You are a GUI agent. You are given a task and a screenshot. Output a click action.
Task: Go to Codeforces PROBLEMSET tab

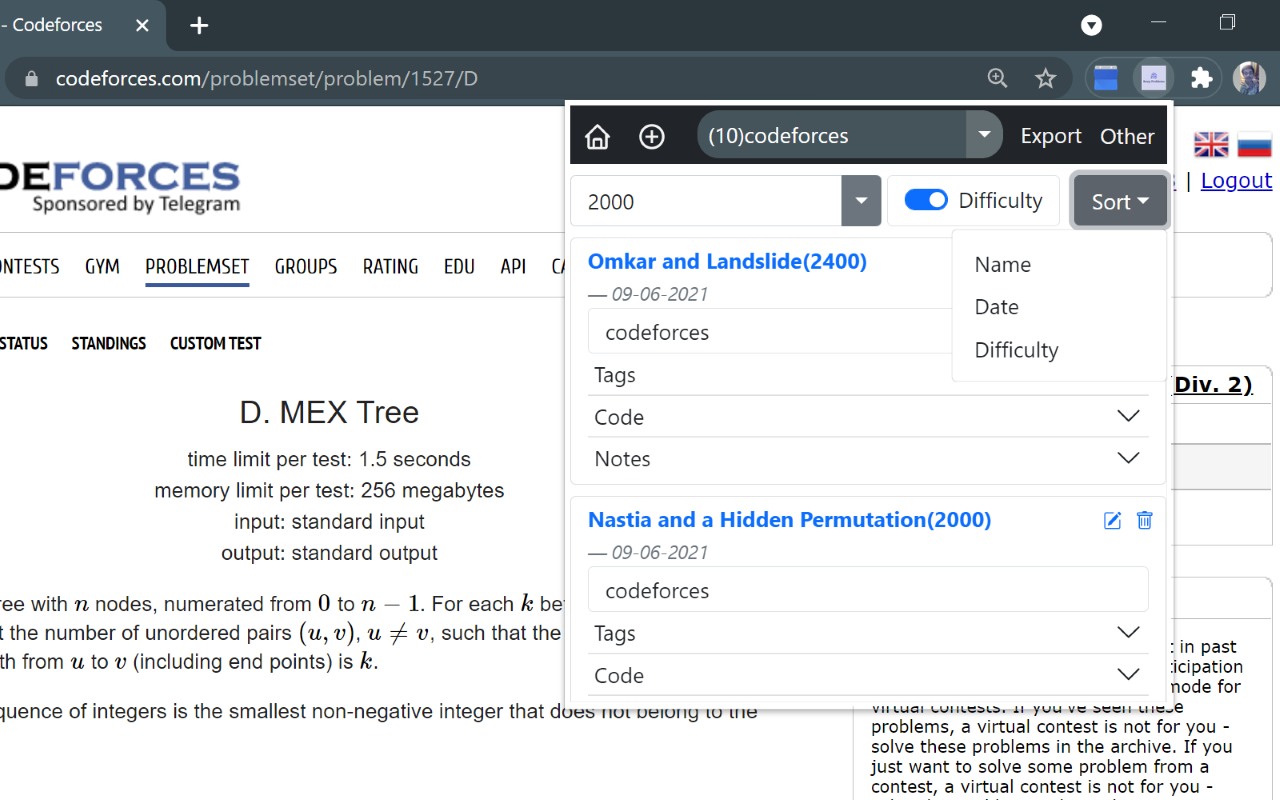pos(197,266)
